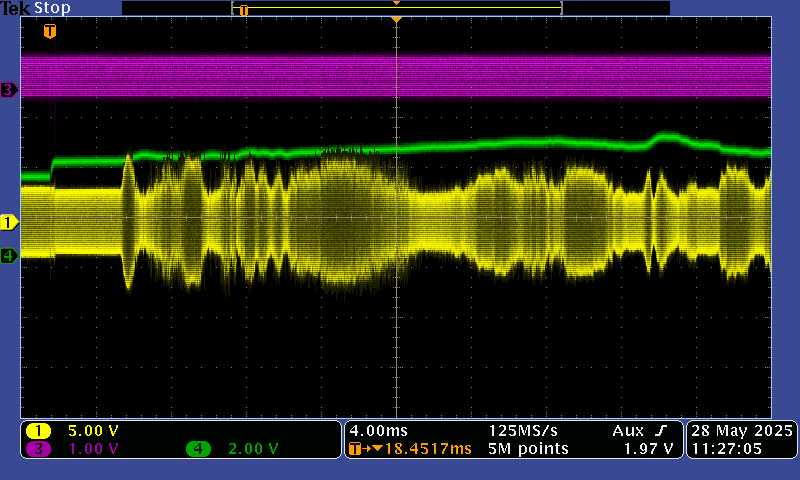Click the Stop acquisition status
Viewport: 800px width, 480px height.
tap(52, 8)
